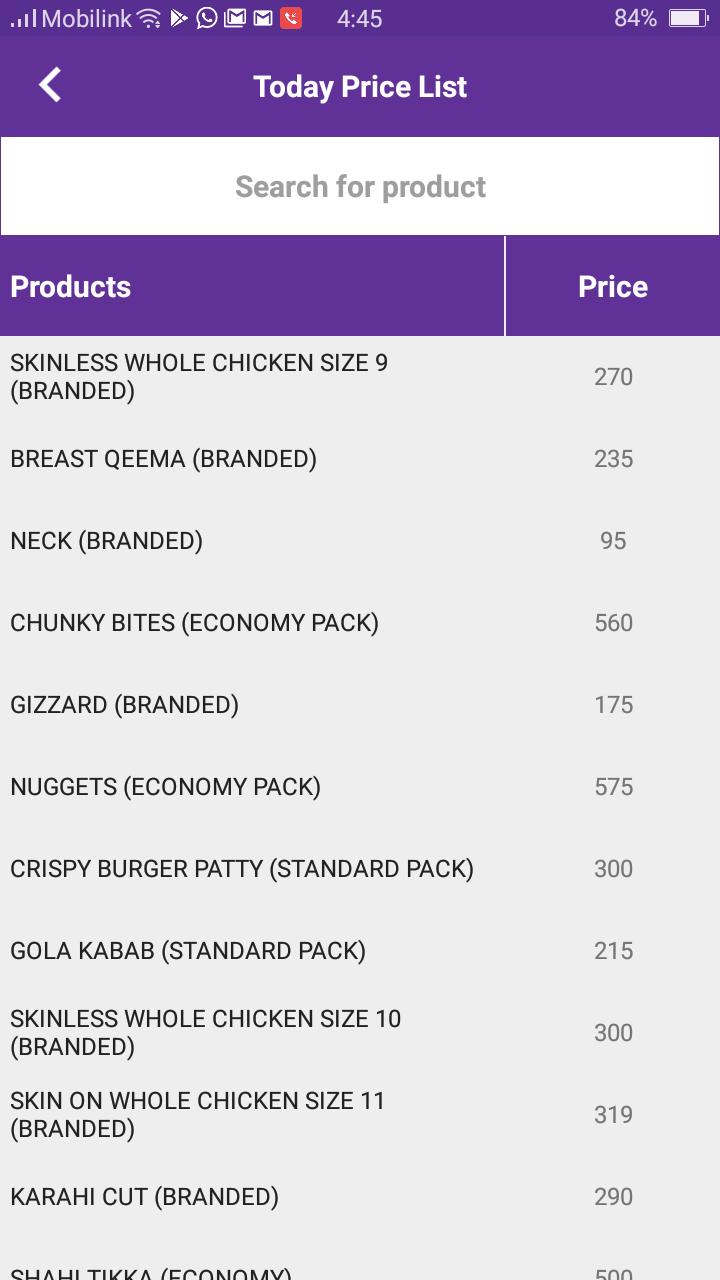The image size is (720, 1280).
Task: Tap Gola Kabab (Standard Pack) row
Action: click(360, 951)
